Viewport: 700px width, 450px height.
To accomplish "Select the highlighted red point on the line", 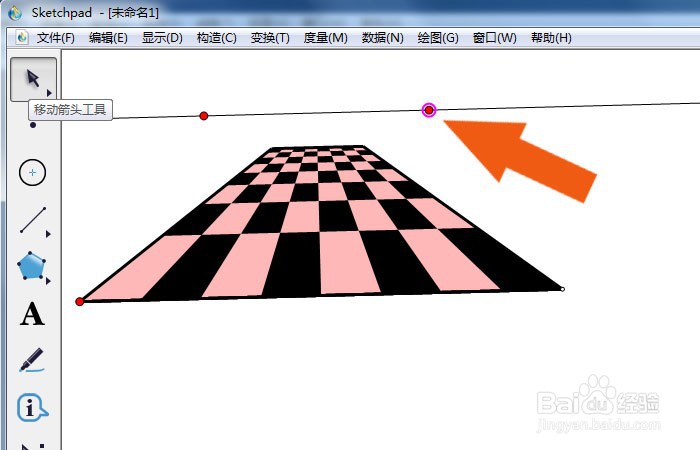I will (x=429, y=110).
